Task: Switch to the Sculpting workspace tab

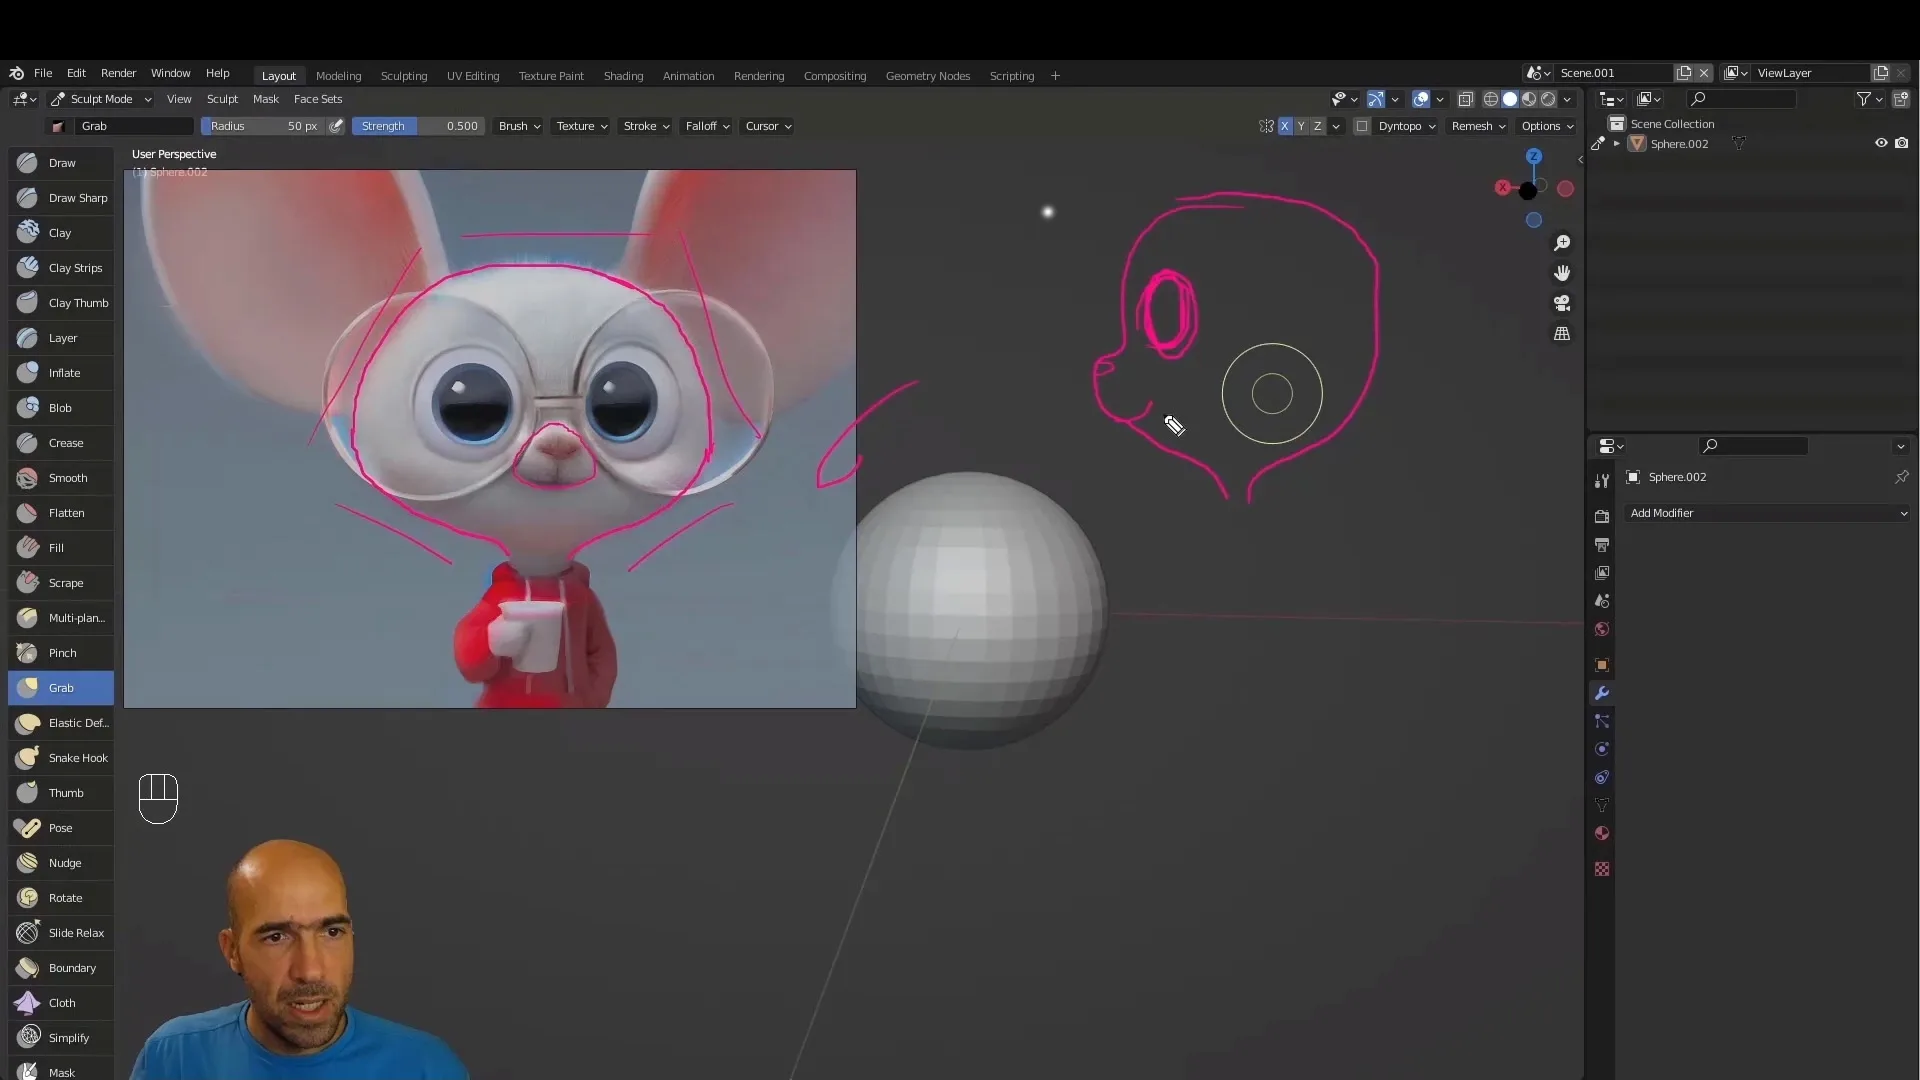Action: pyautogui.click(x=404, y=75)
